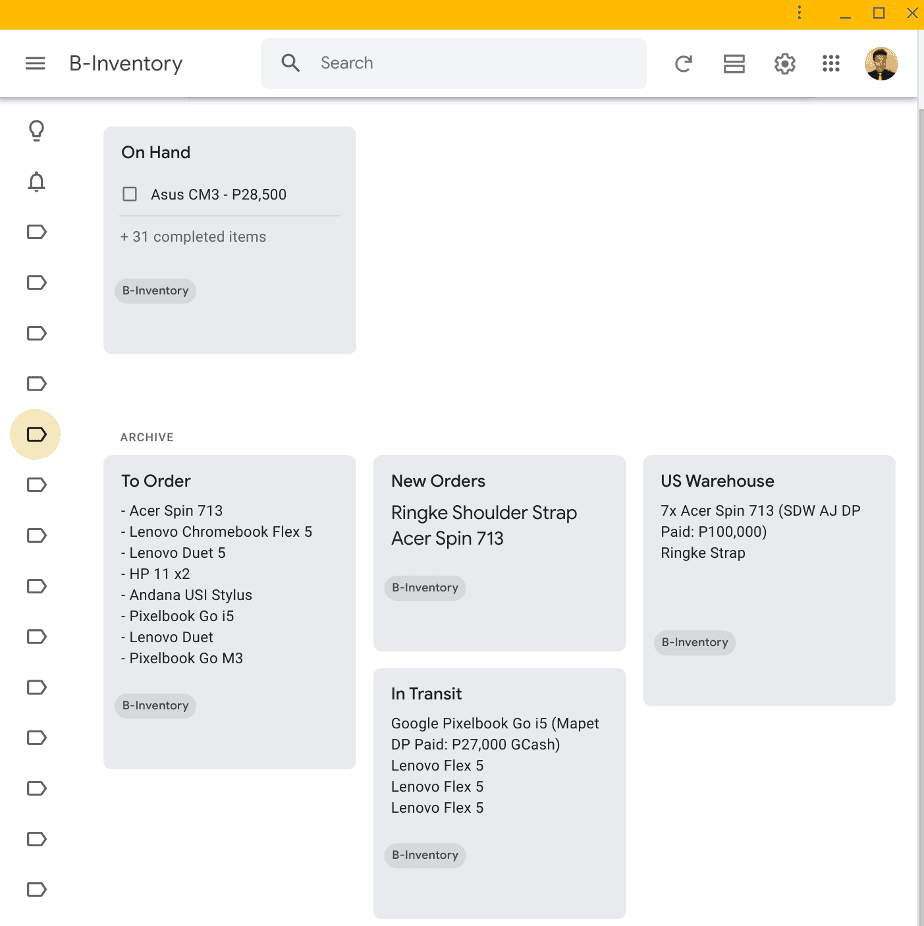Open the Google apps grid

click(x=831, y=63)
